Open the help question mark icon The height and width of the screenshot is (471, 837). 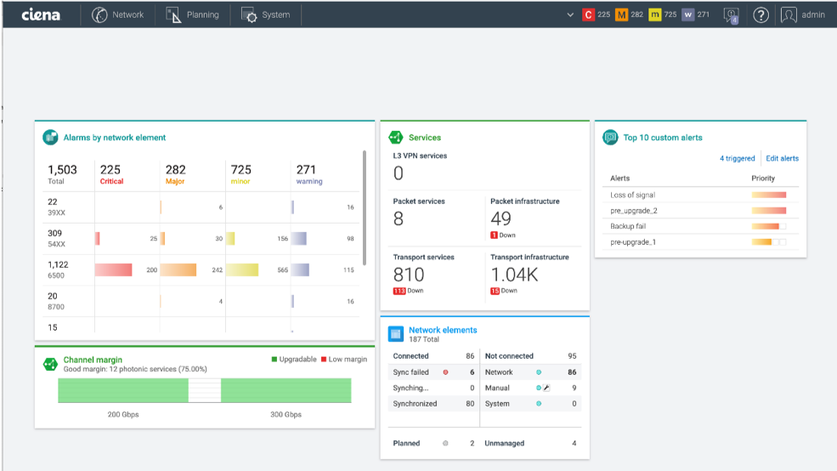[761, 15]
